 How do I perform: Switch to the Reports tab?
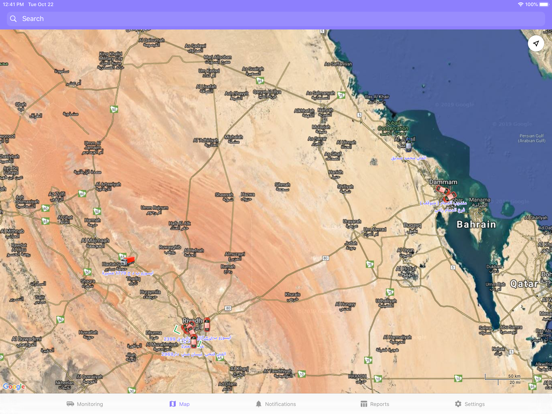point(375,404)
